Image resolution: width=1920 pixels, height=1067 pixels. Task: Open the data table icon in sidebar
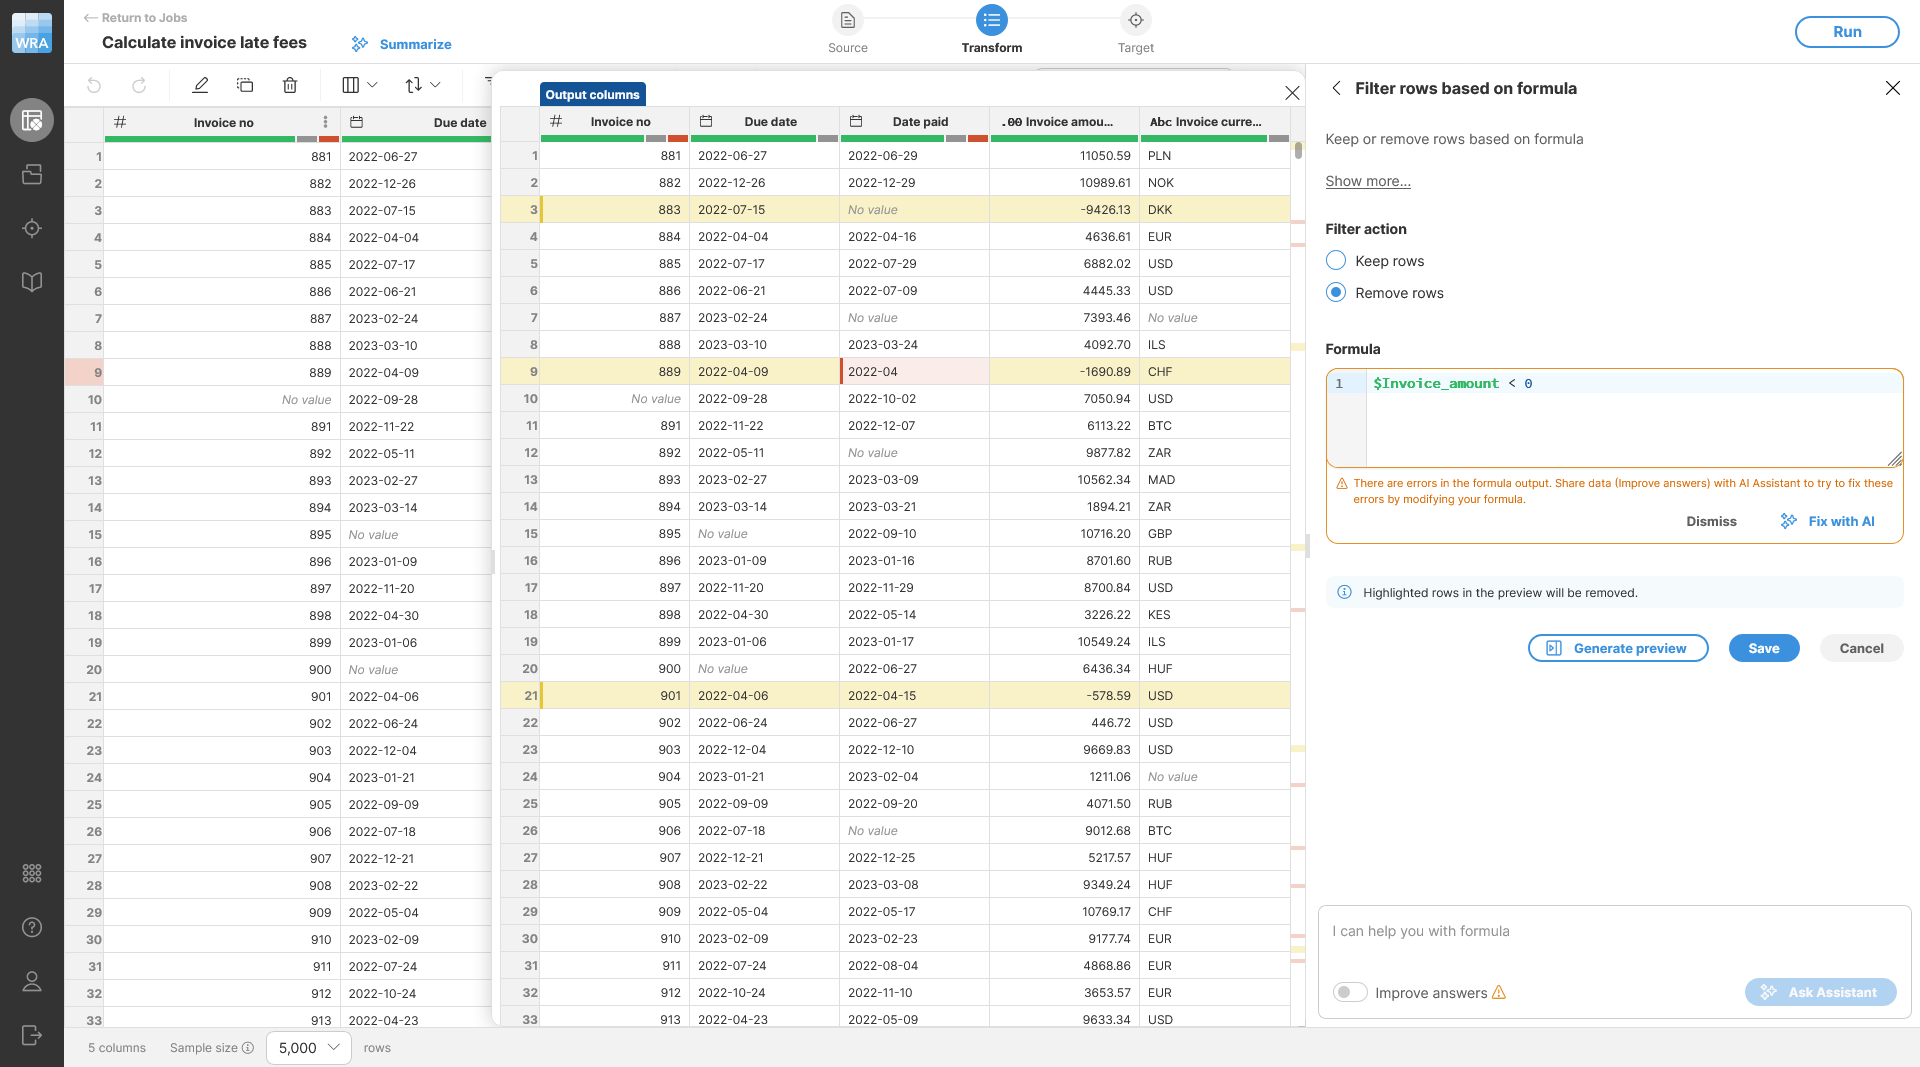pyautogui.click(x=32, y=120)
